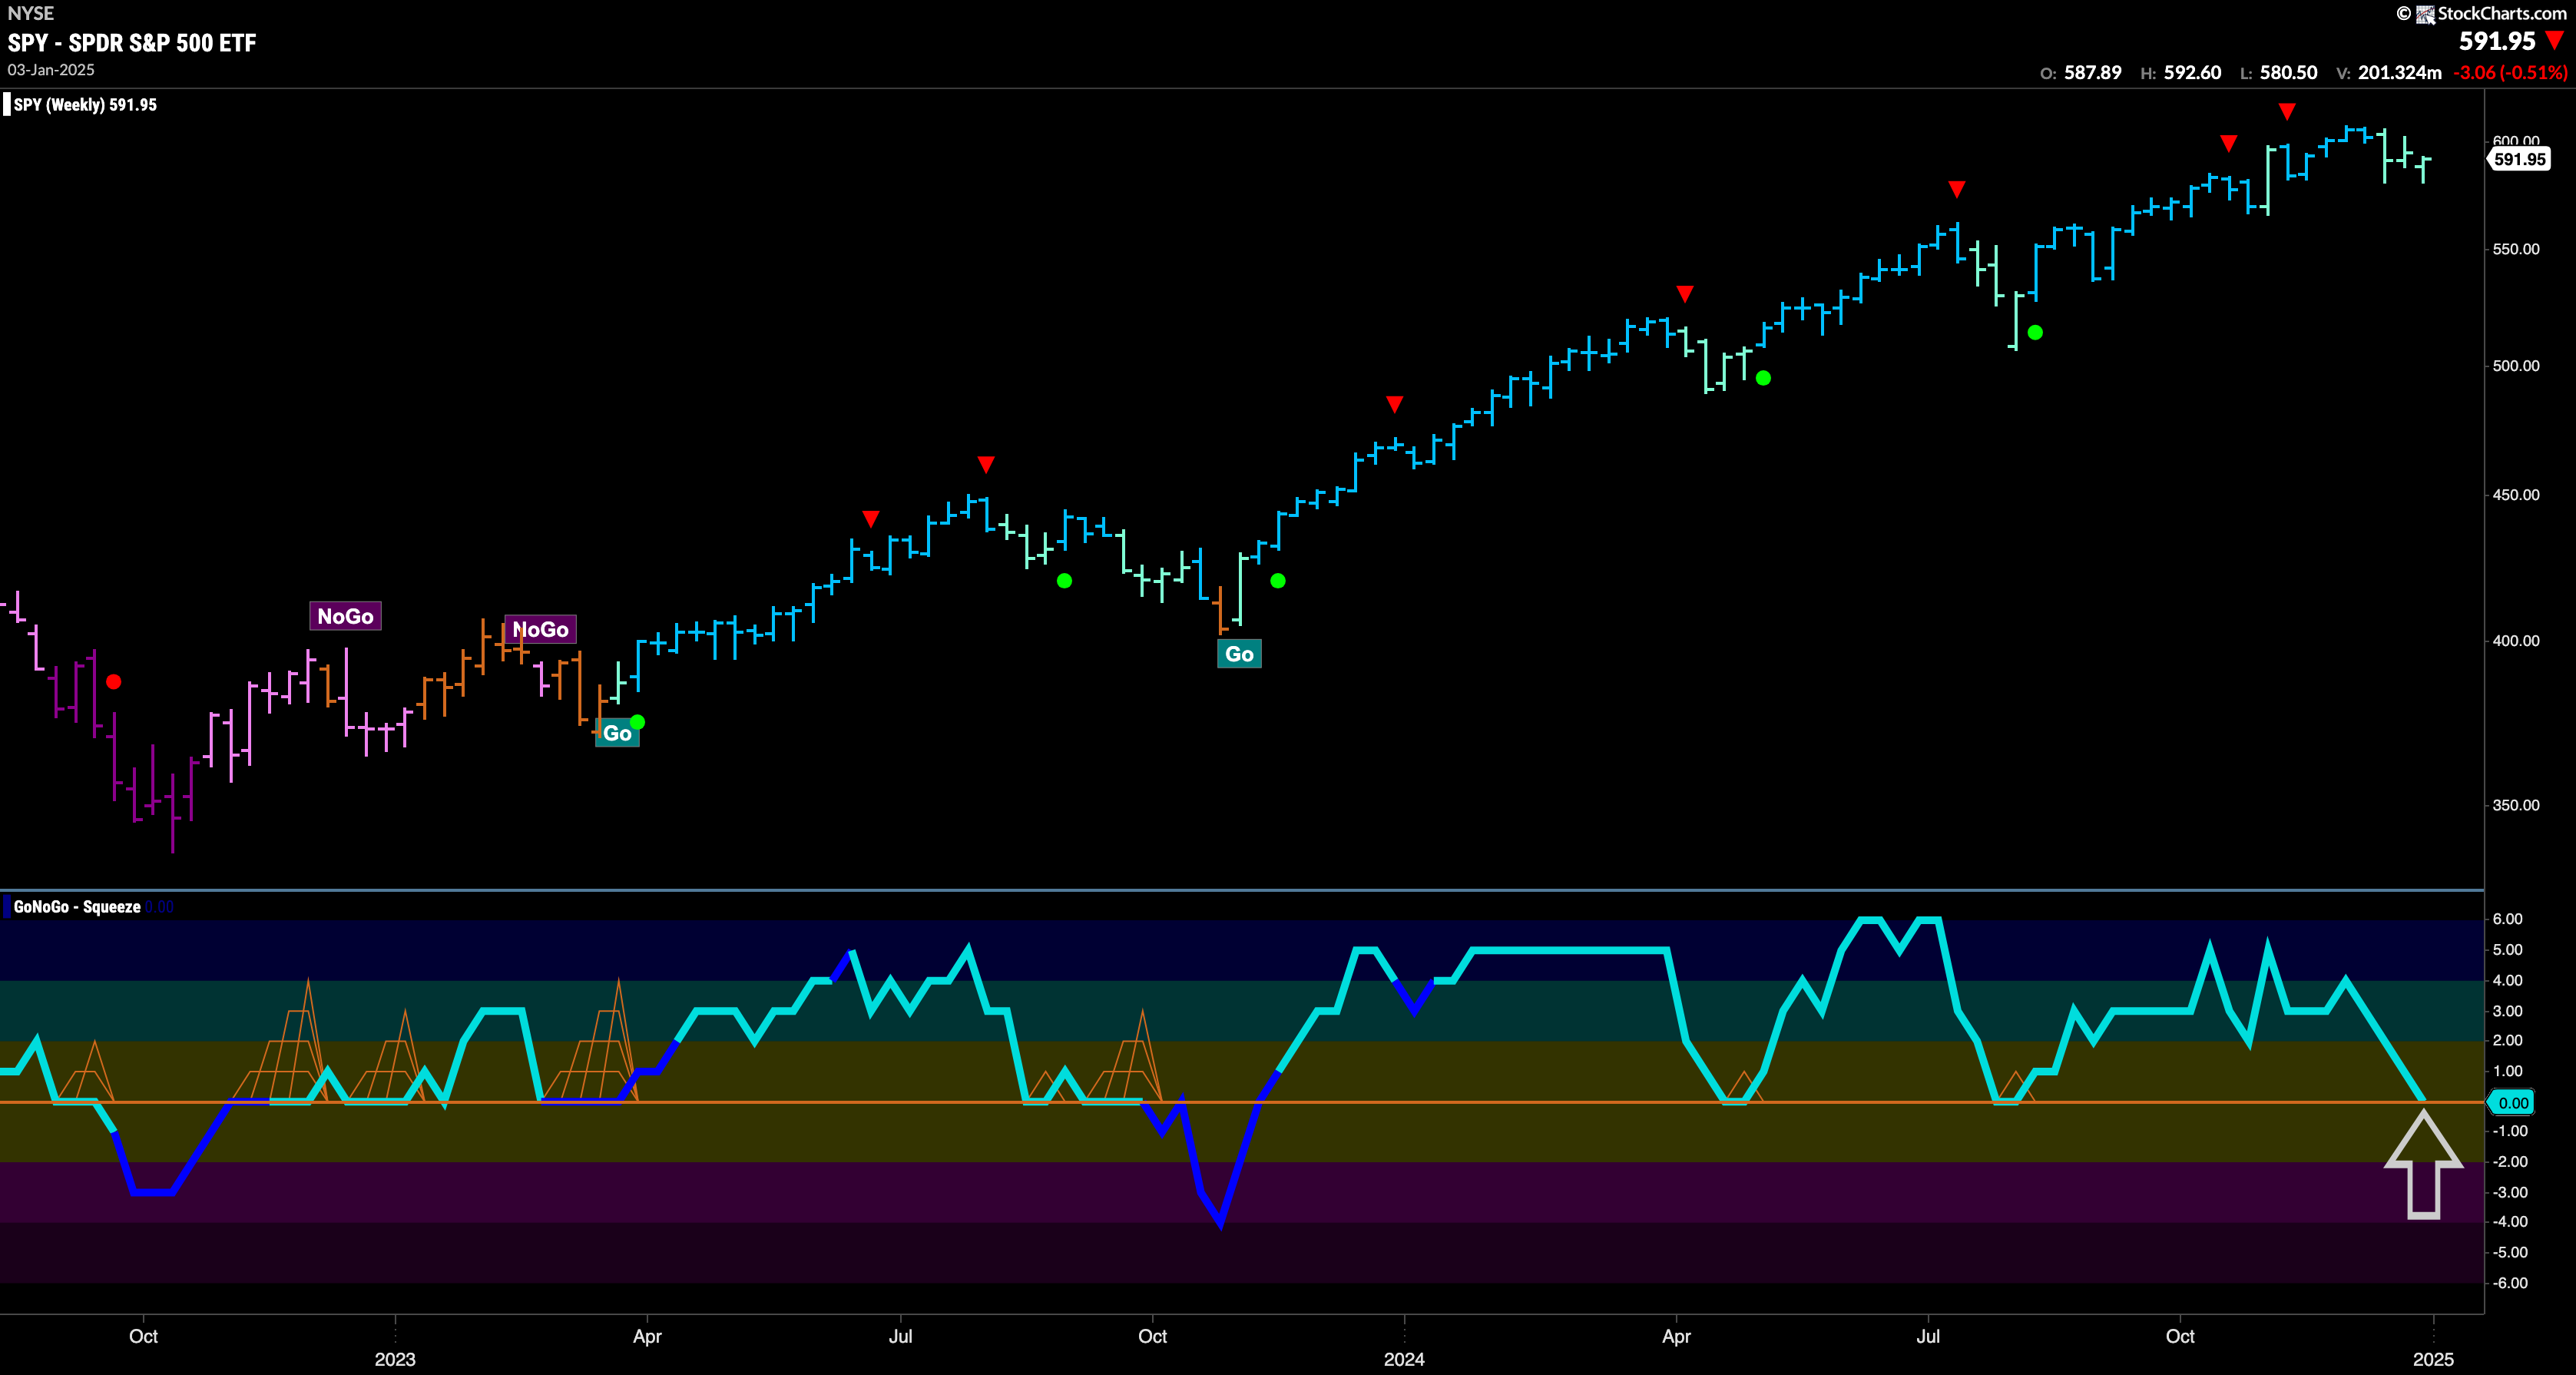
Task: Click the Jul label between 2023 and 2024
Action: (900, 1336)
